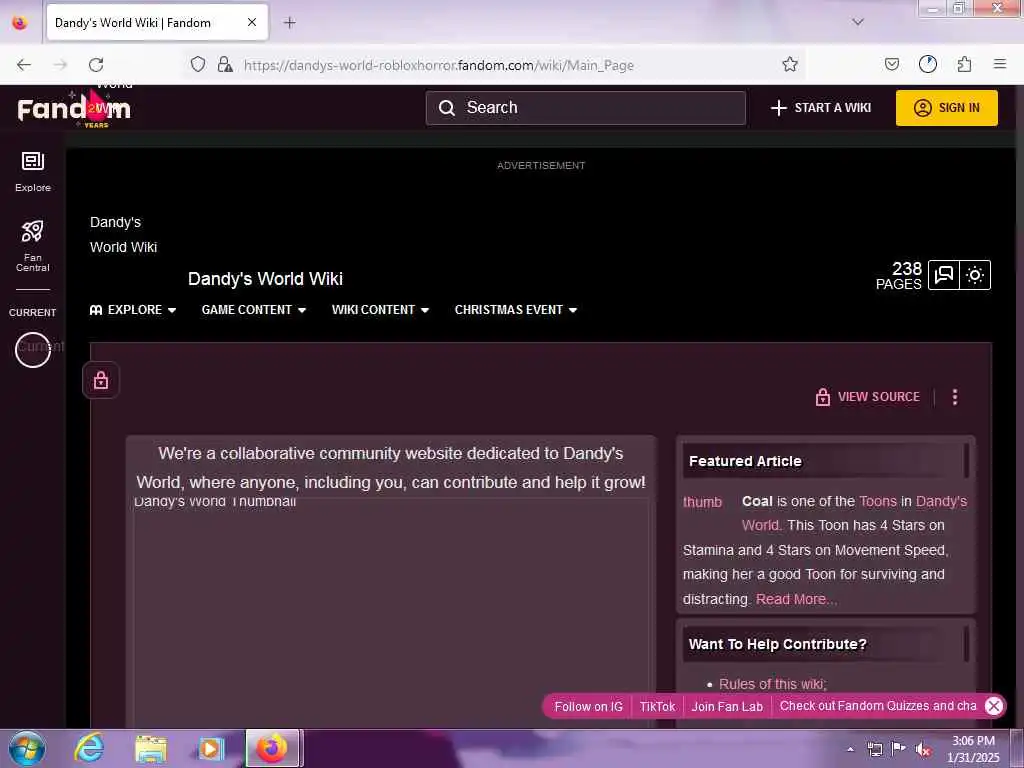Image resolution: width=1024 pixels, height=768 pixels.
Task: Open Windows Media Player from taskbar
Action: click(x=211, y=749)
